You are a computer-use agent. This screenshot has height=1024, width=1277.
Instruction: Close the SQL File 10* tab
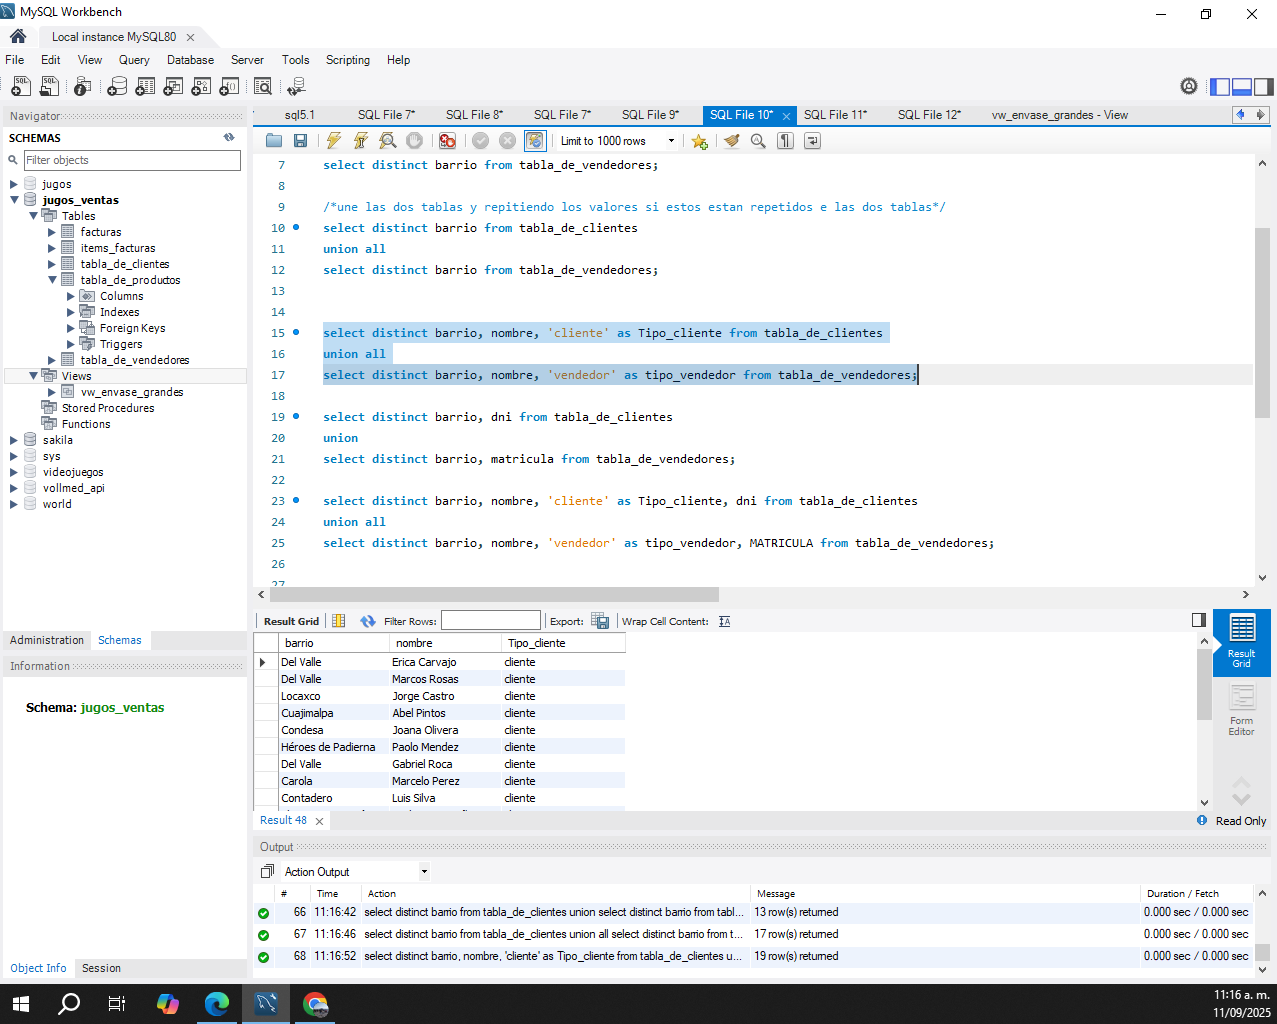coord(787,116)
